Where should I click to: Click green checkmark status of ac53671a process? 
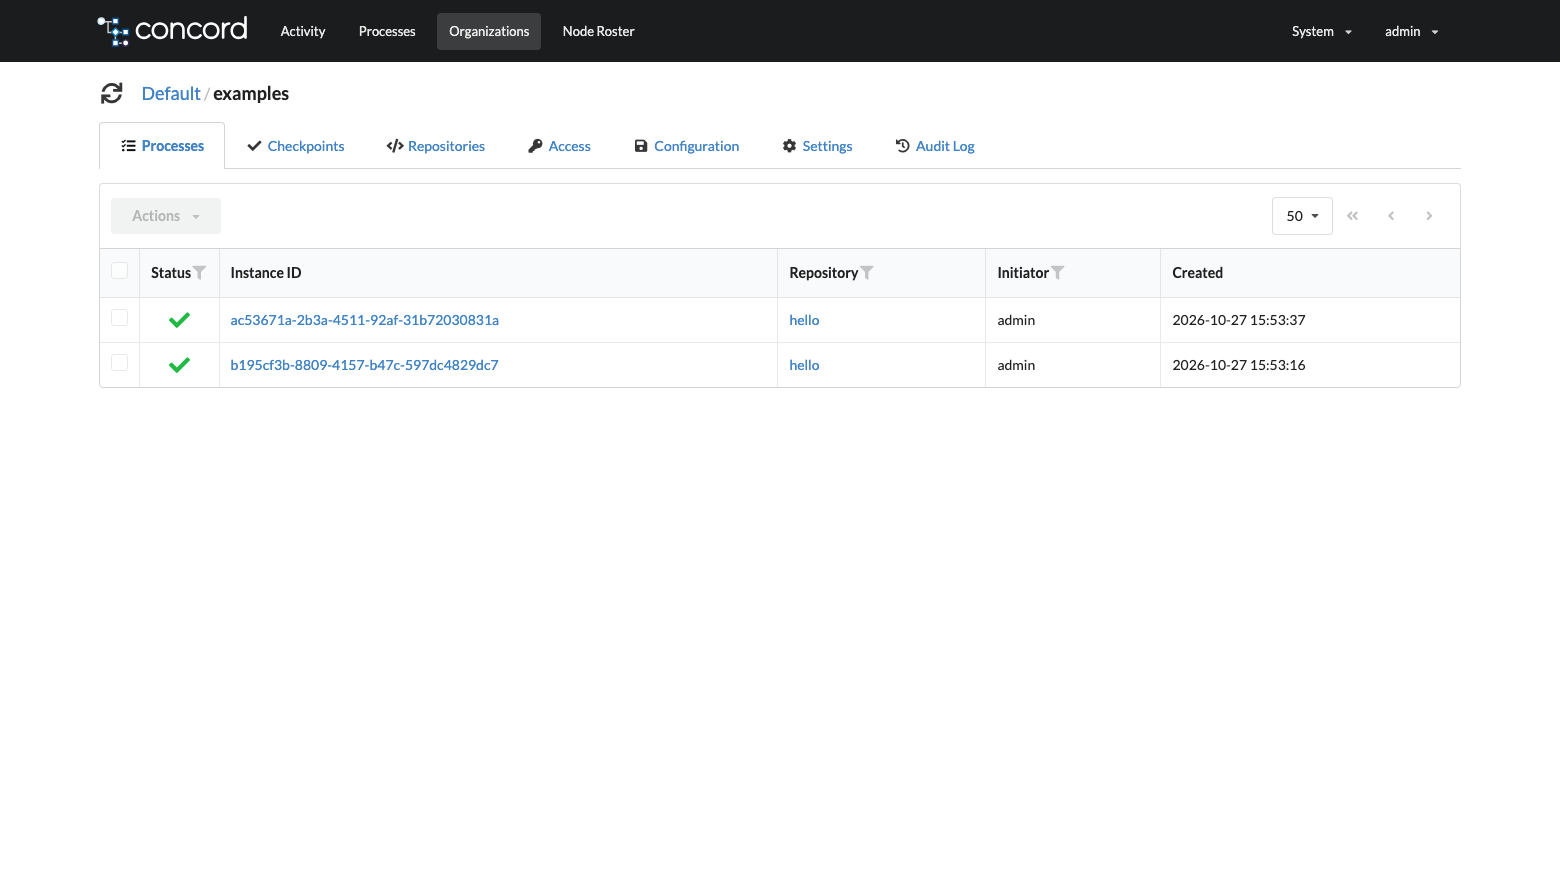[179, 320]
